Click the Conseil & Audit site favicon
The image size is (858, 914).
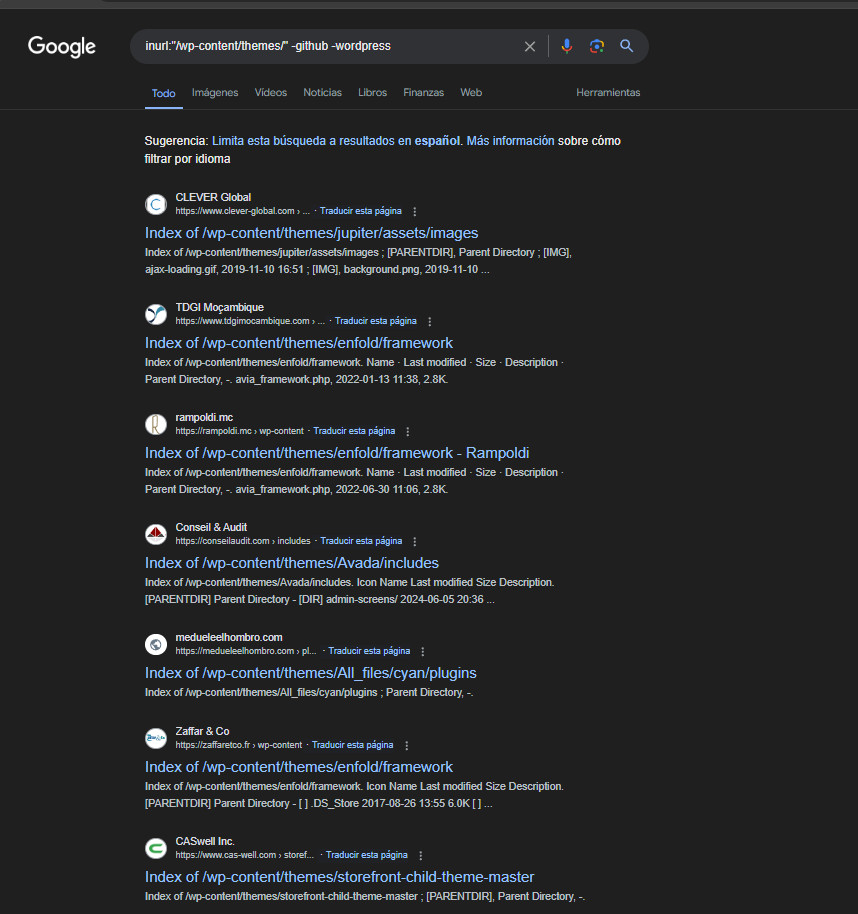coord(156,534)
